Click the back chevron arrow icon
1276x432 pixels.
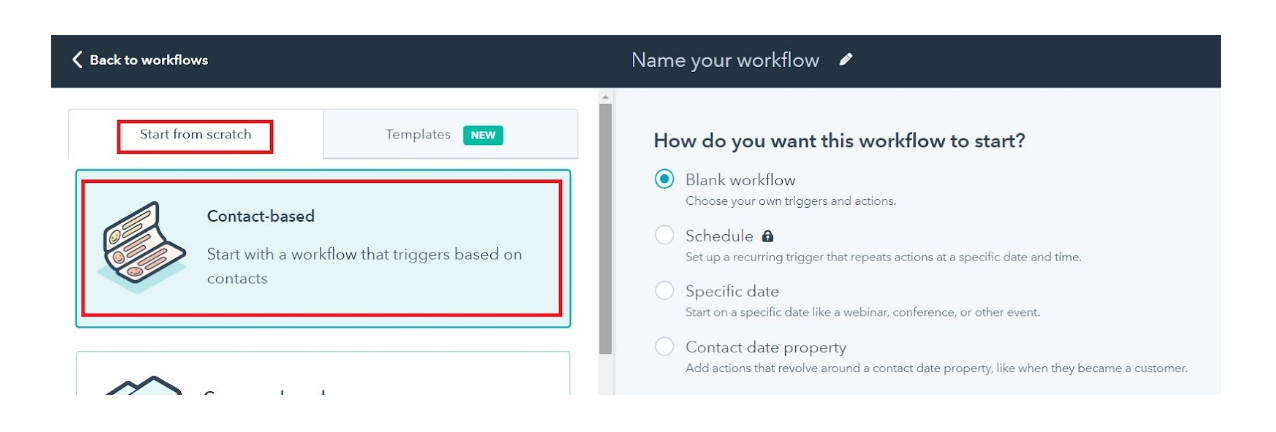(77, 60)
